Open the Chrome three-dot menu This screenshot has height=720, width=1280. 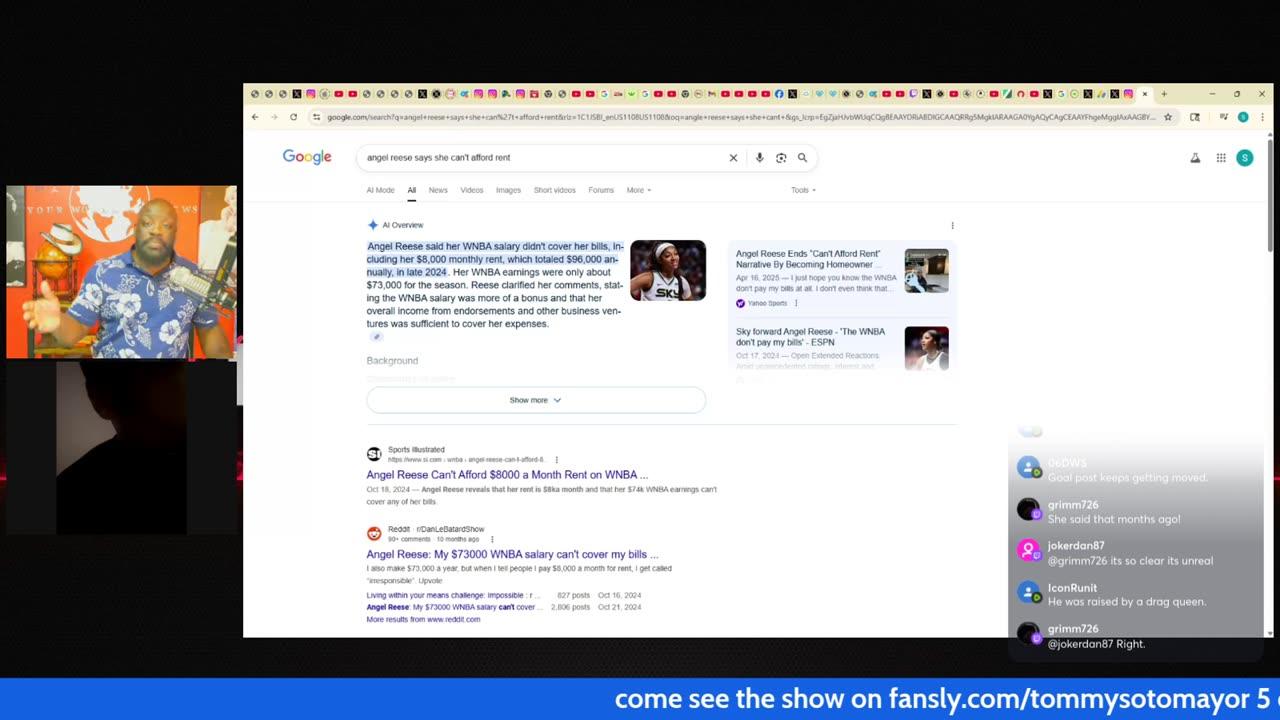(1261, 117)
